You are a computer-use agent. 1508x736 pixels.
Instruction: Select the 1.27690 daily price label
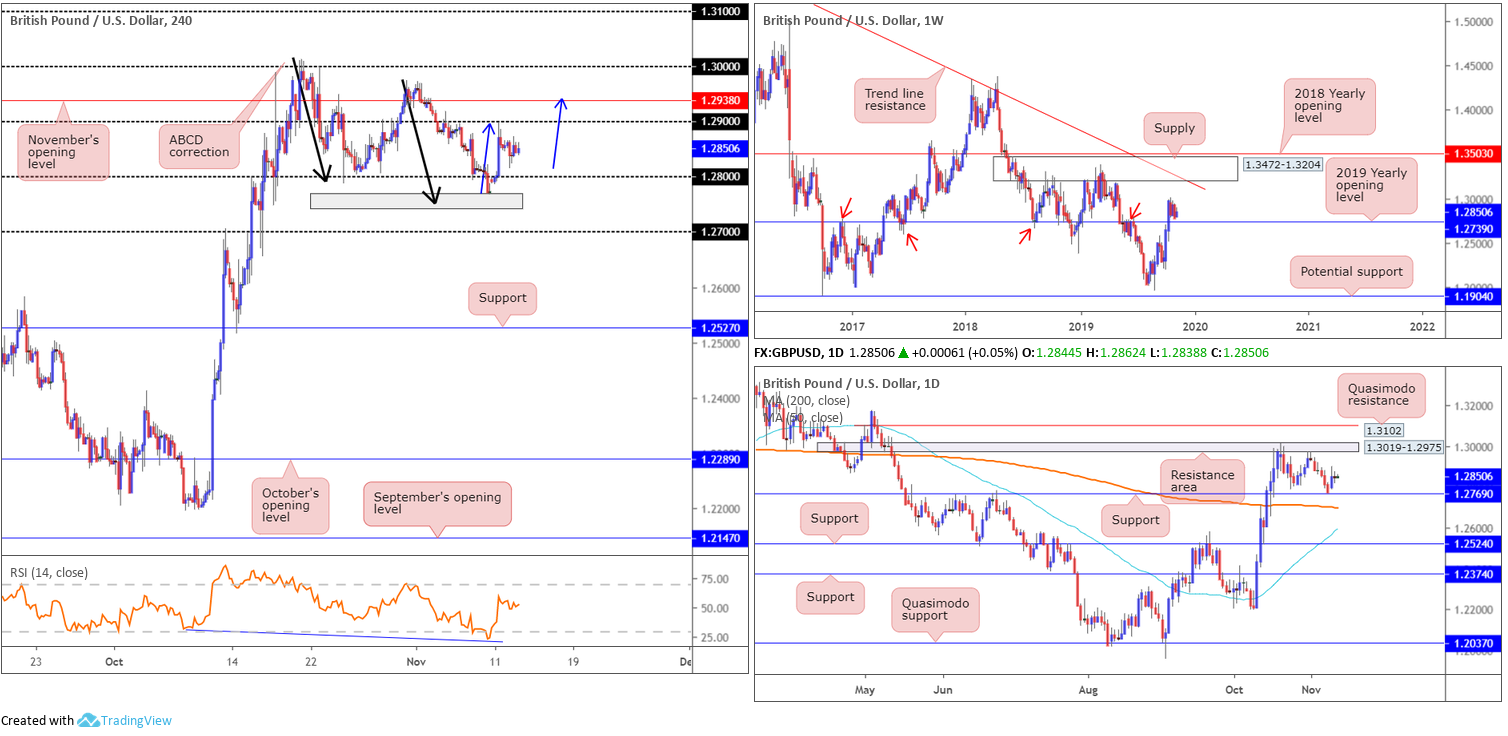[1473, 493]
